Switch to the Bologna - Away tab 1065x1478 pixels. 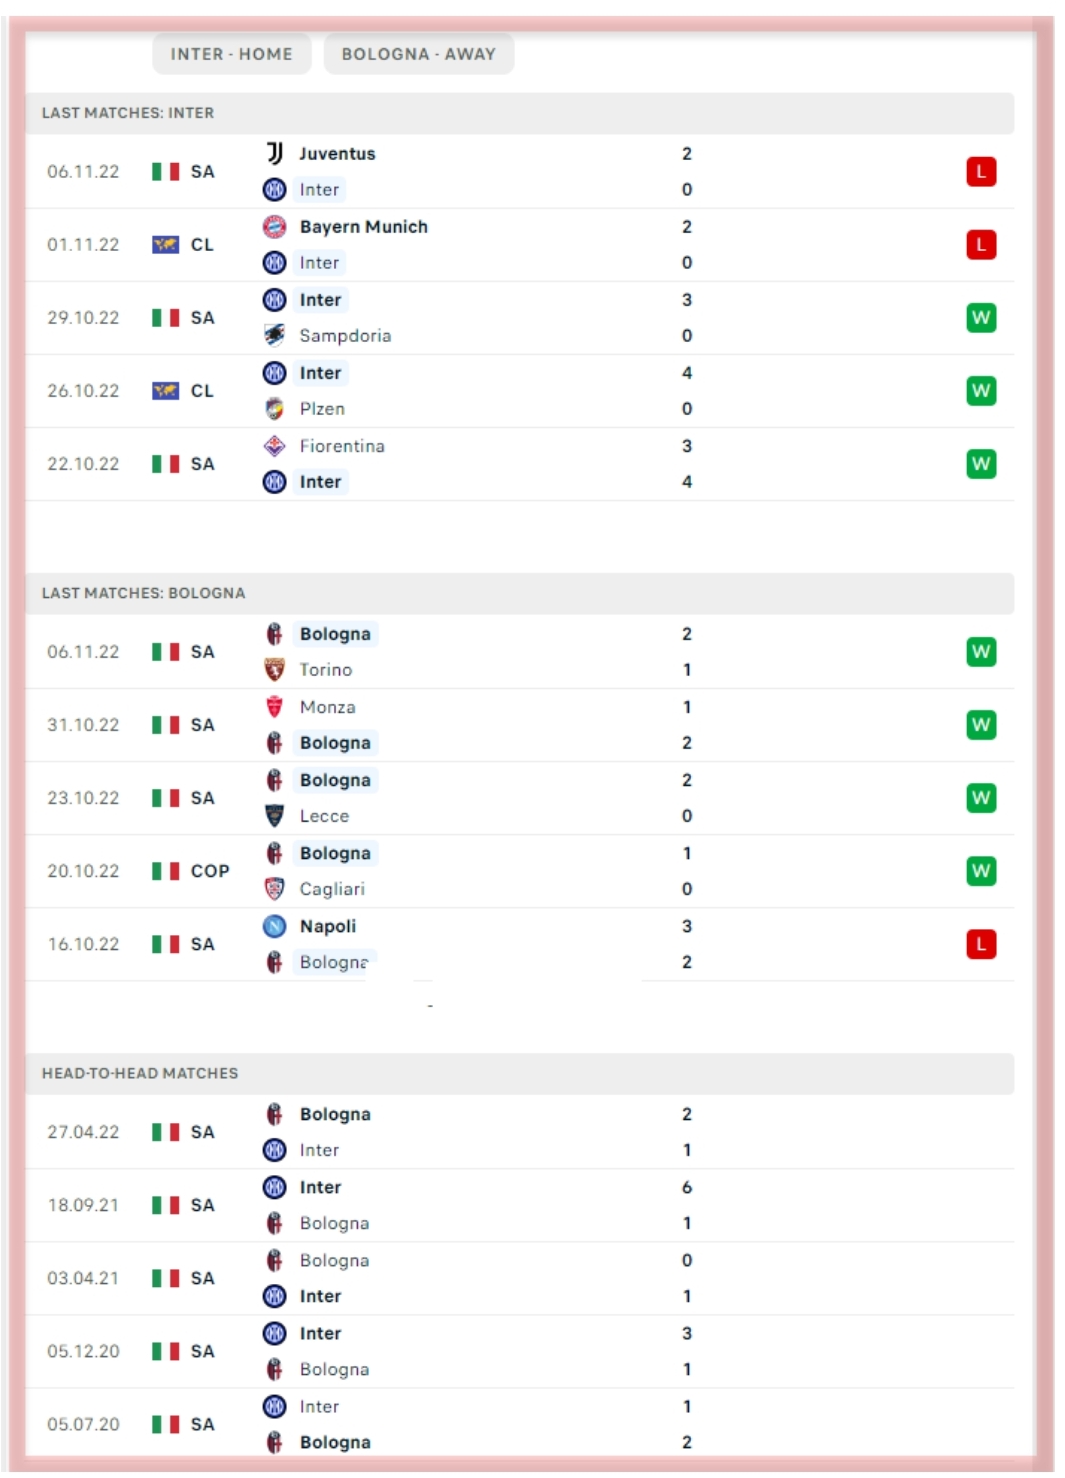point(418,54)
